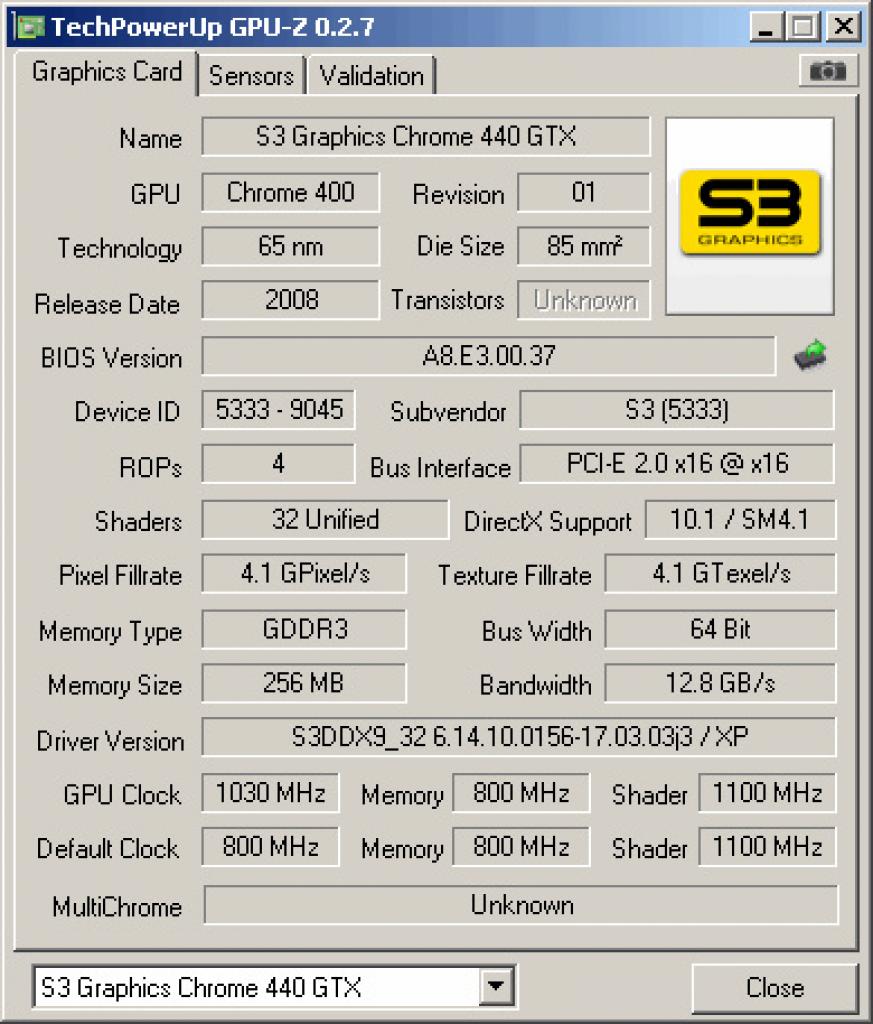
Task: Click the Driver Version S3DDX9_32 field
Action: point(519,737)
